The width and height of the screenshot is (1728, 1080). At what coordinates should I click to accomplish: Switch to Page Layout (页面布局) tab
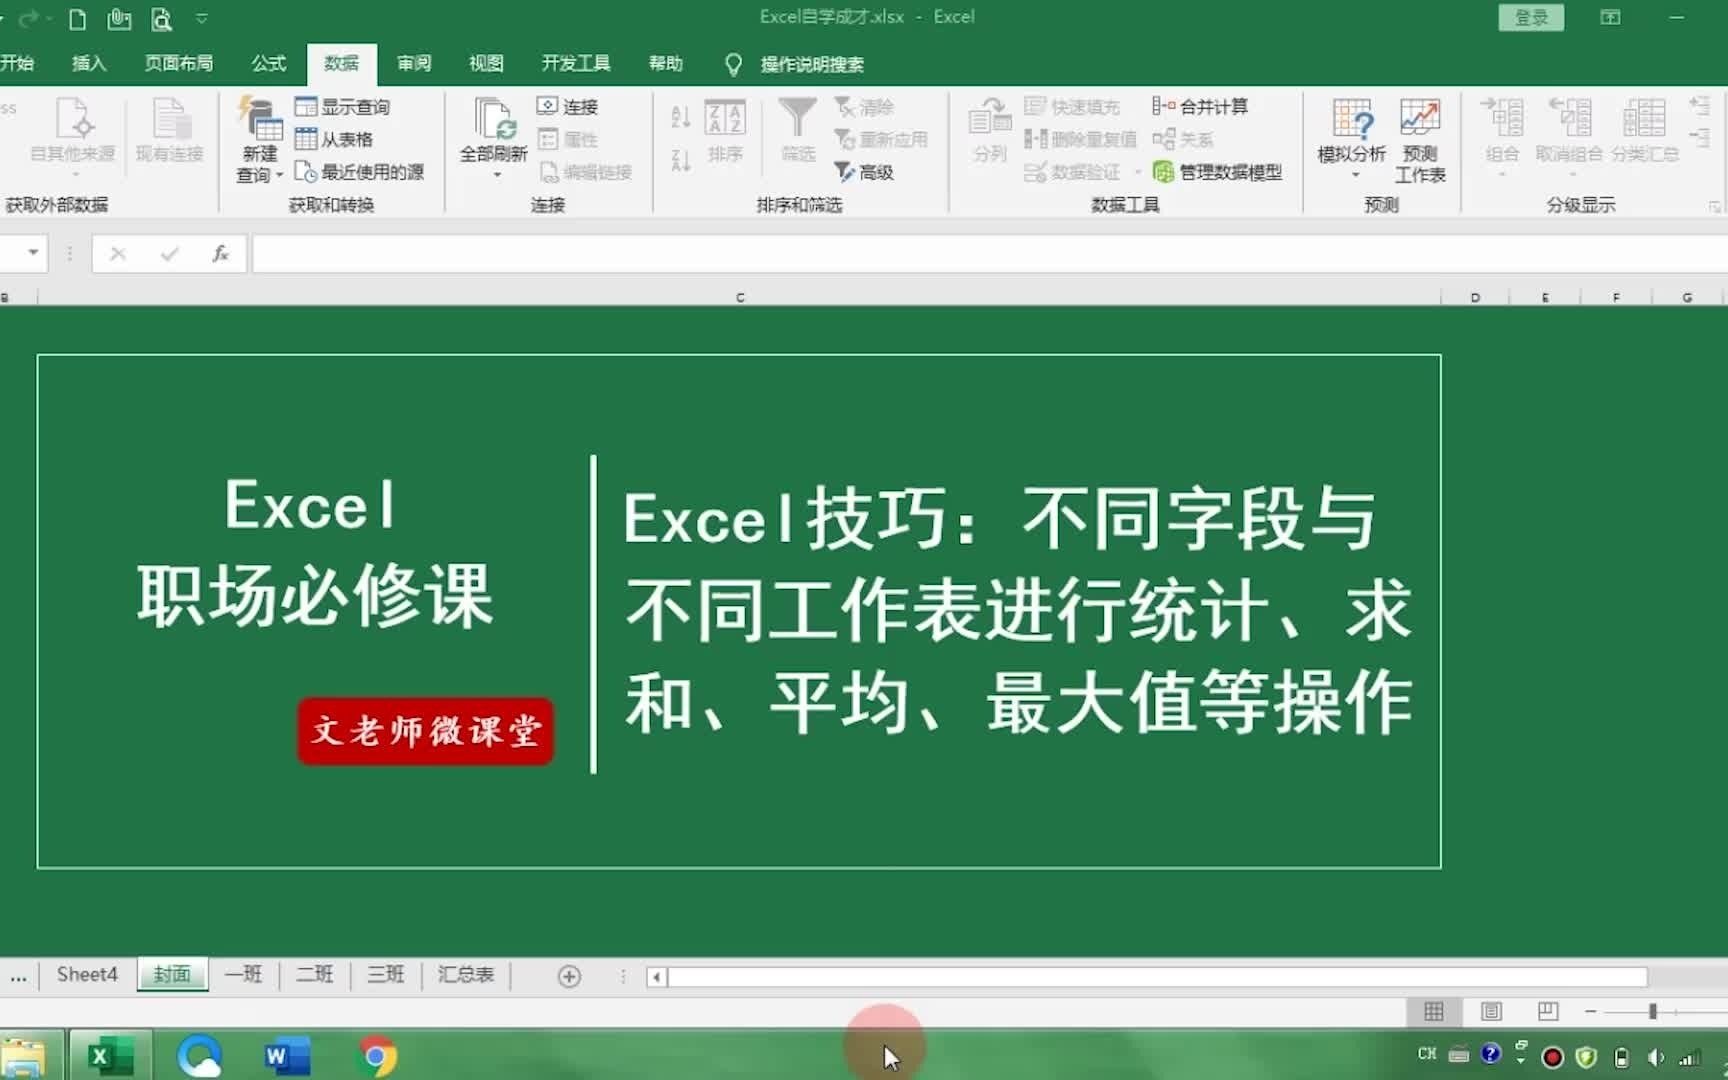179,64
